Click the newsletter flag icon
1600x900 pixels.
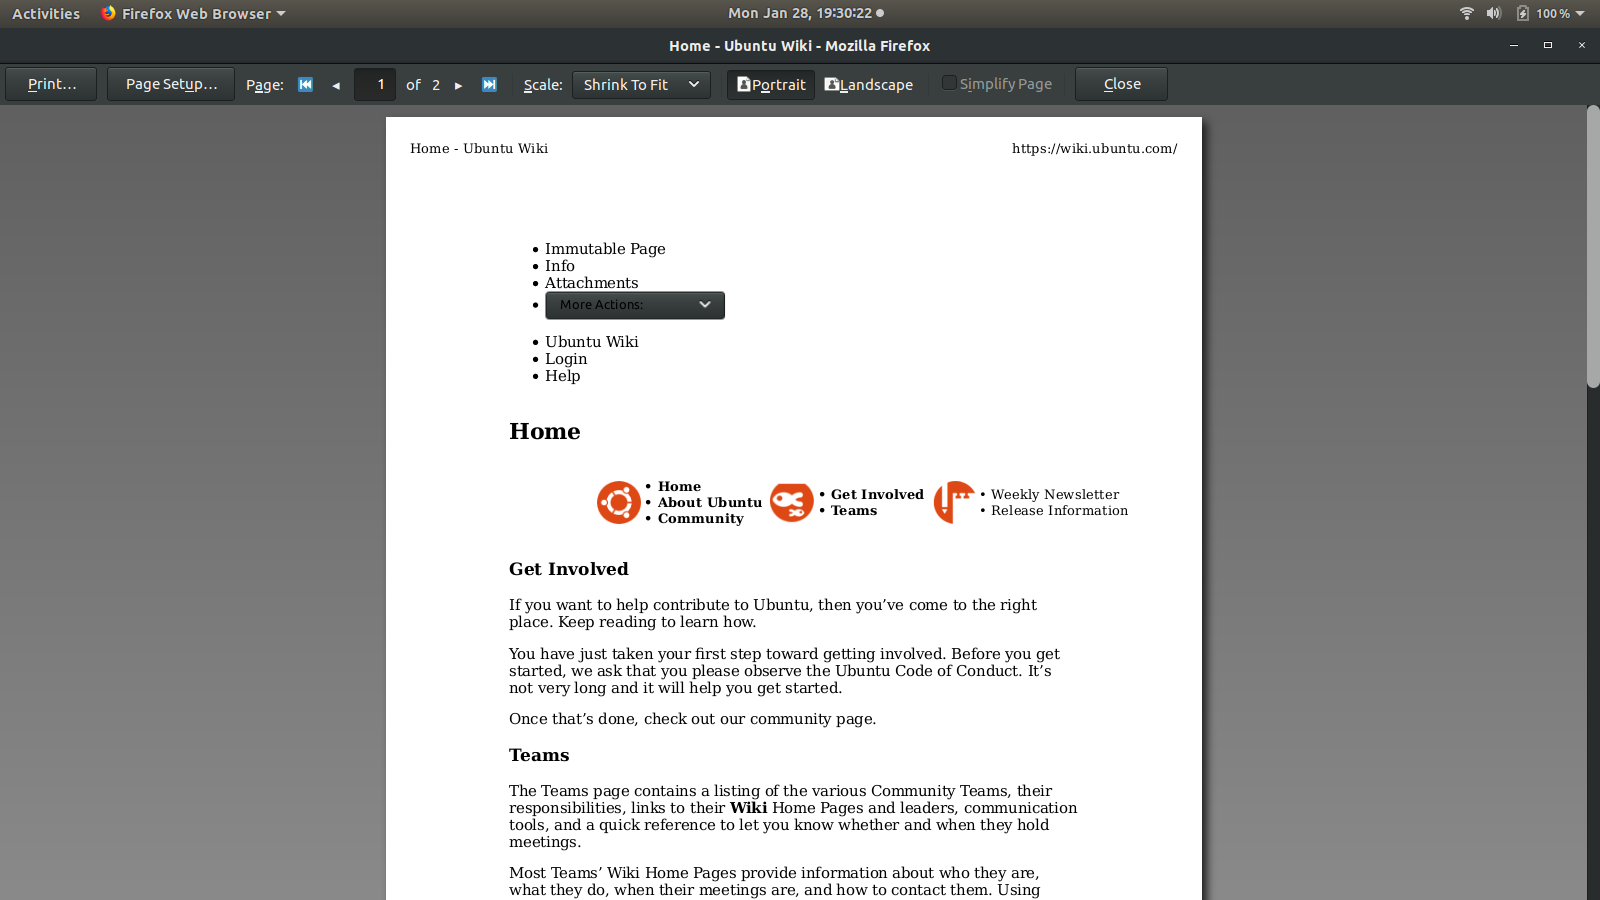tap(954, 502)
